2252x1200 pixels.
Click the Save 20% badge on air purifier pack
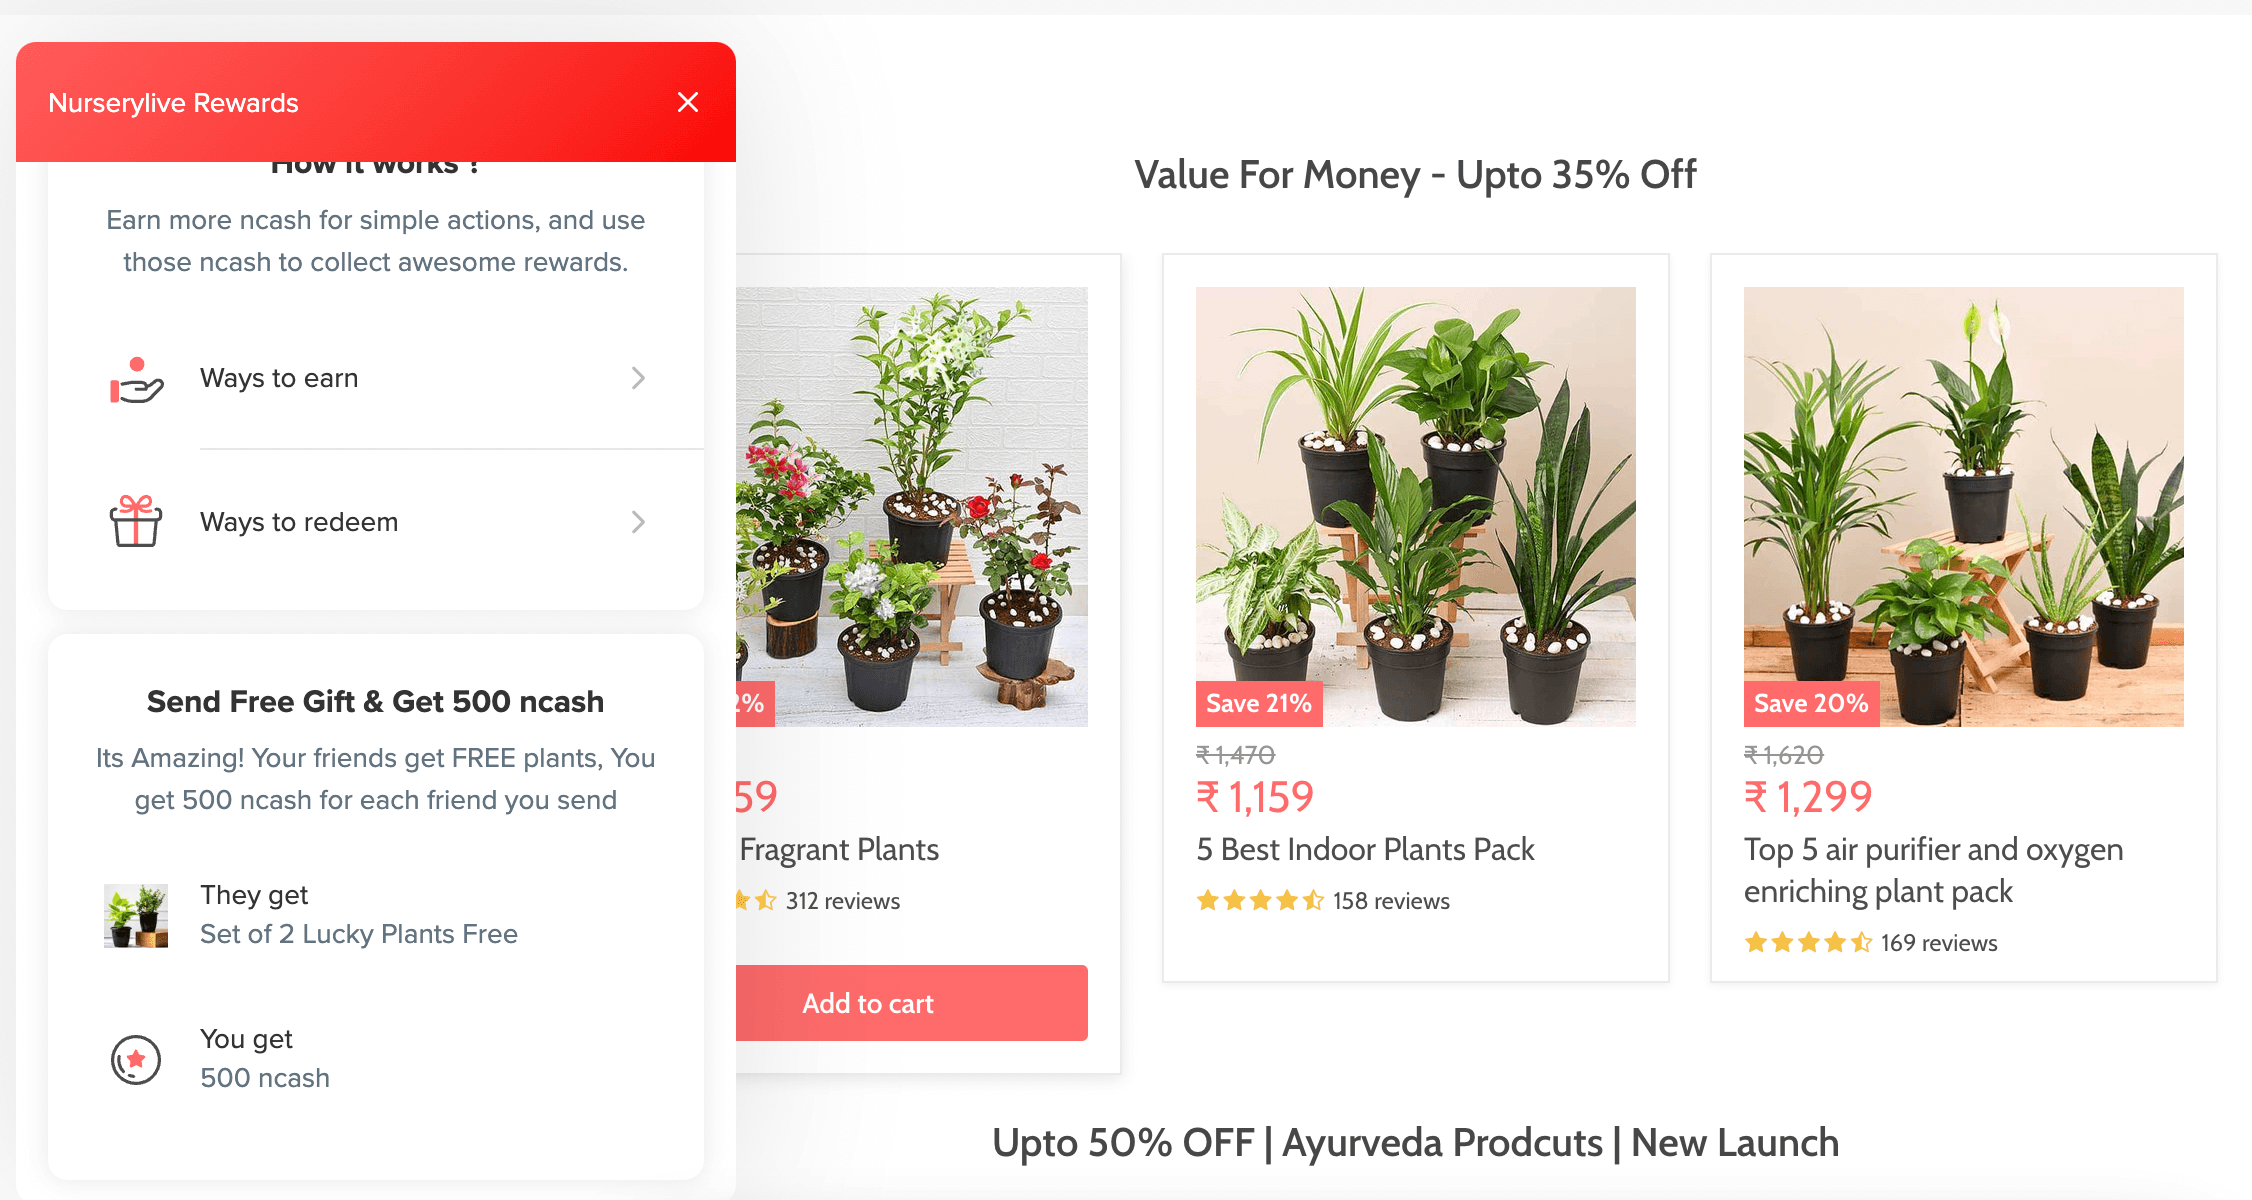[x=1811, y=703]
